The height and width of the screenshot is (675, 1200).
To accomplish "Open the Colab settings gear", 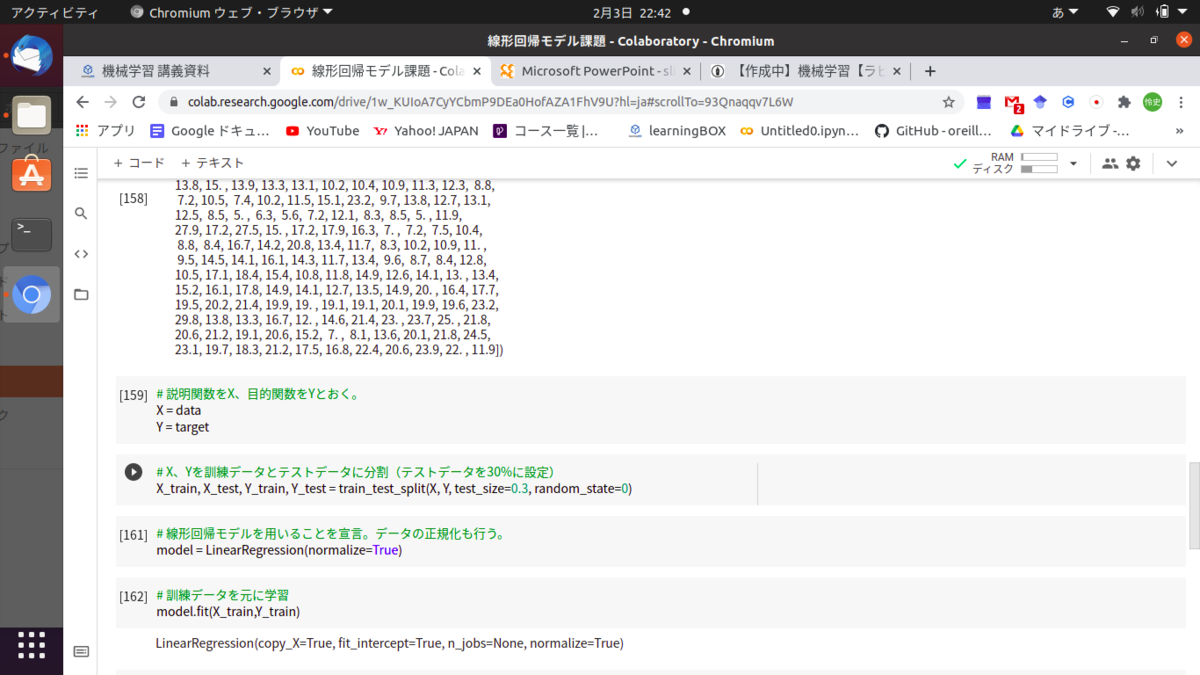I will (1133, 163).
